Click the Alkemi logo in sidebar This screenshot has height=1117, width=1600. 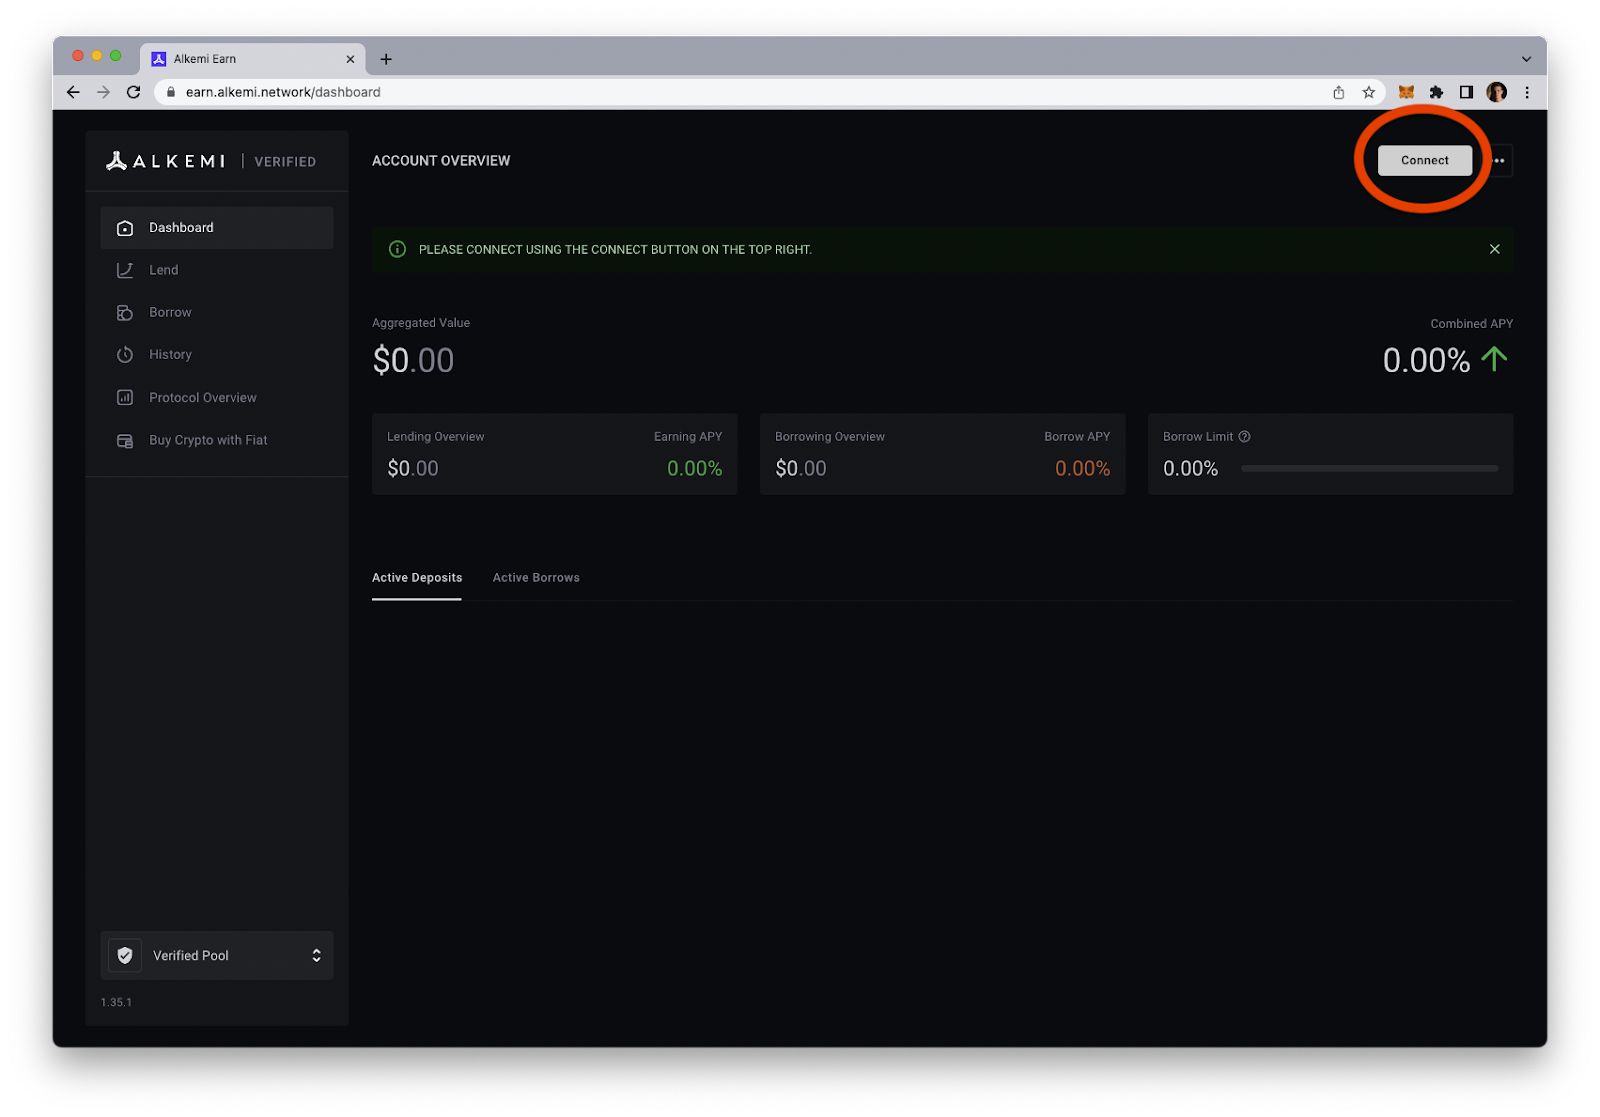[166, 161]
